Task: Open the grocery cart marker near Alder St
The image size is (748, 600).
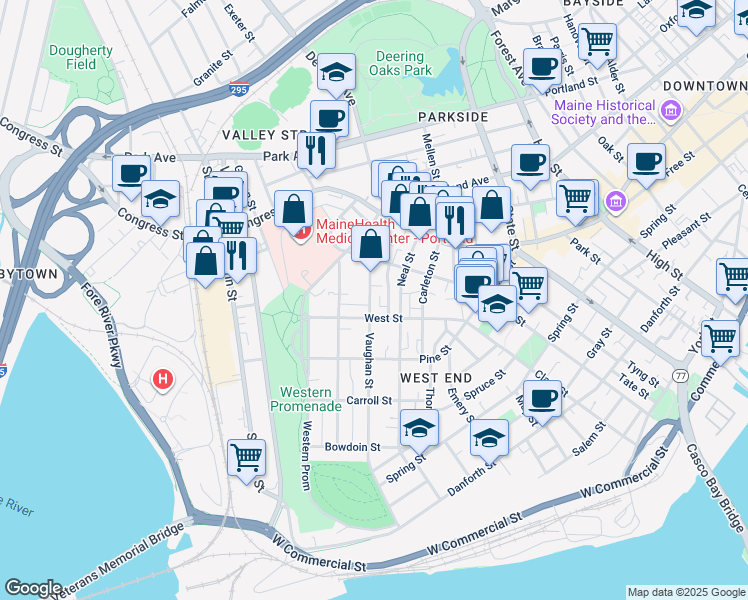Action: 597,46
